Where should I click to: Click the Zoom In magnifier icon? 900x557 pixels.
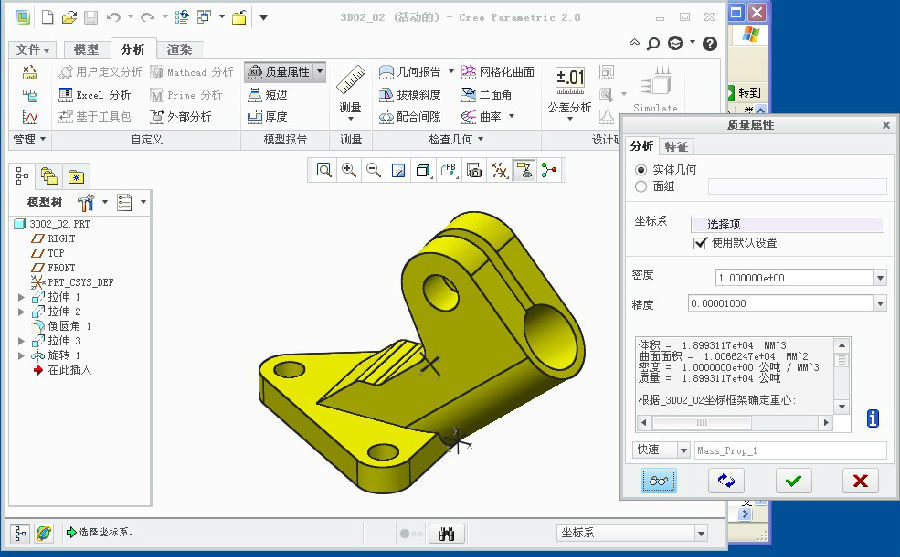(x=349, y=170)
